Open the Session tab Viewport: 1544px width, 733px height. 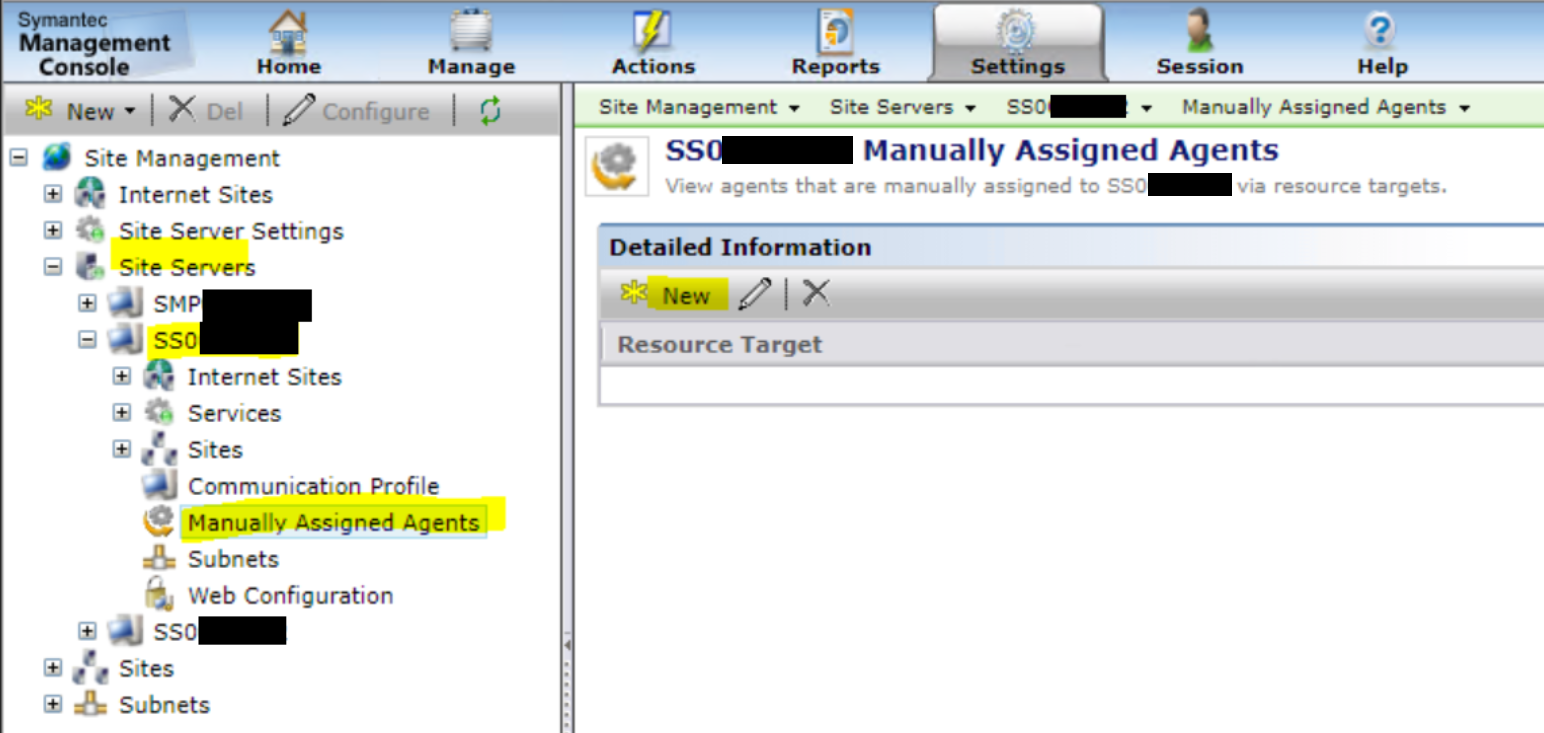[1199, 42]
